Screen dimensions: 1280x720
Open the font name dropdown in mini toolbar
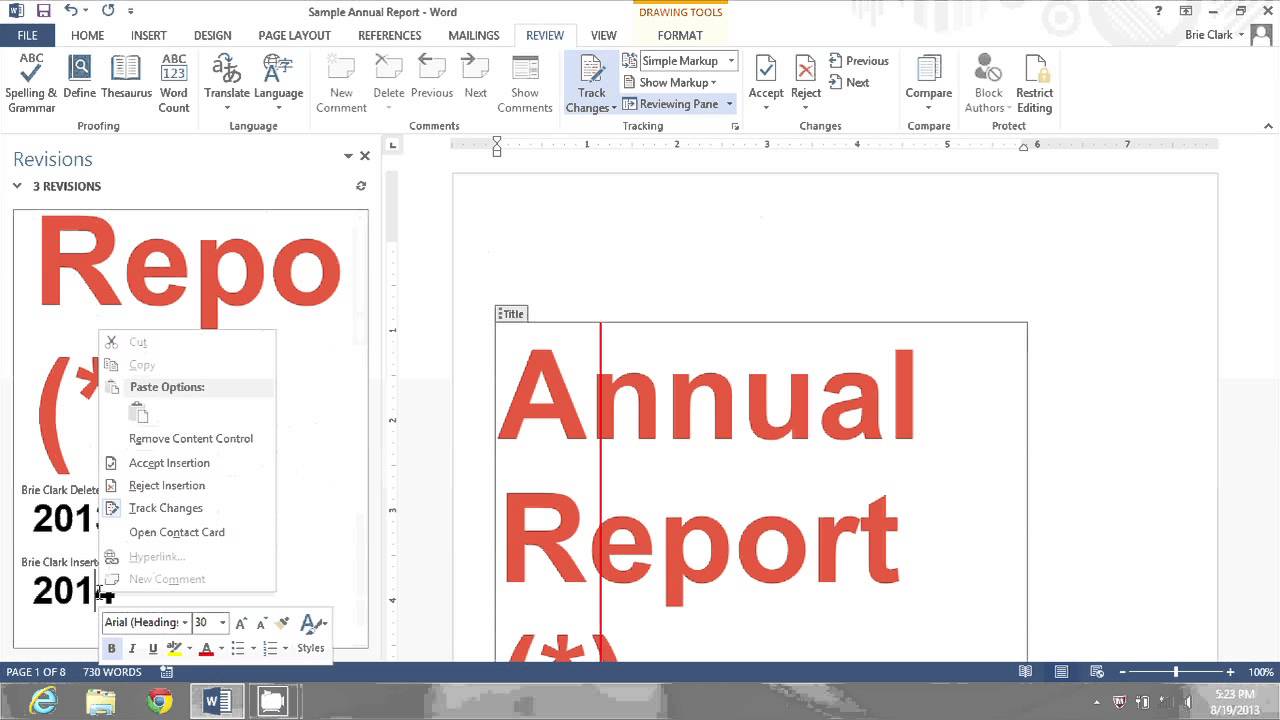(x=185, y=623)
